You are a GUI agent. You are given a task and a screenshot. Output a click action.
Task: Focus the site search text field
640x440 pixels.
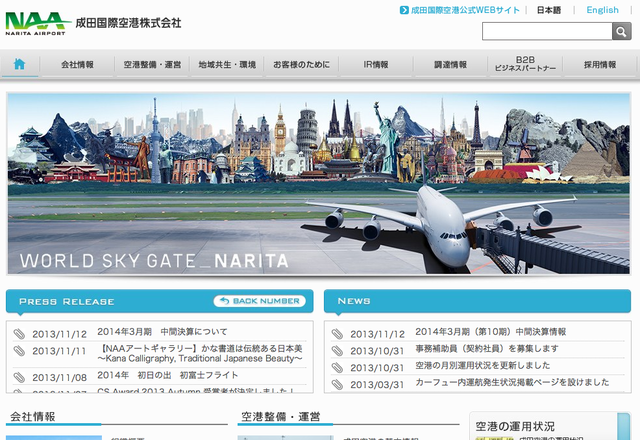tap(547, 31)
